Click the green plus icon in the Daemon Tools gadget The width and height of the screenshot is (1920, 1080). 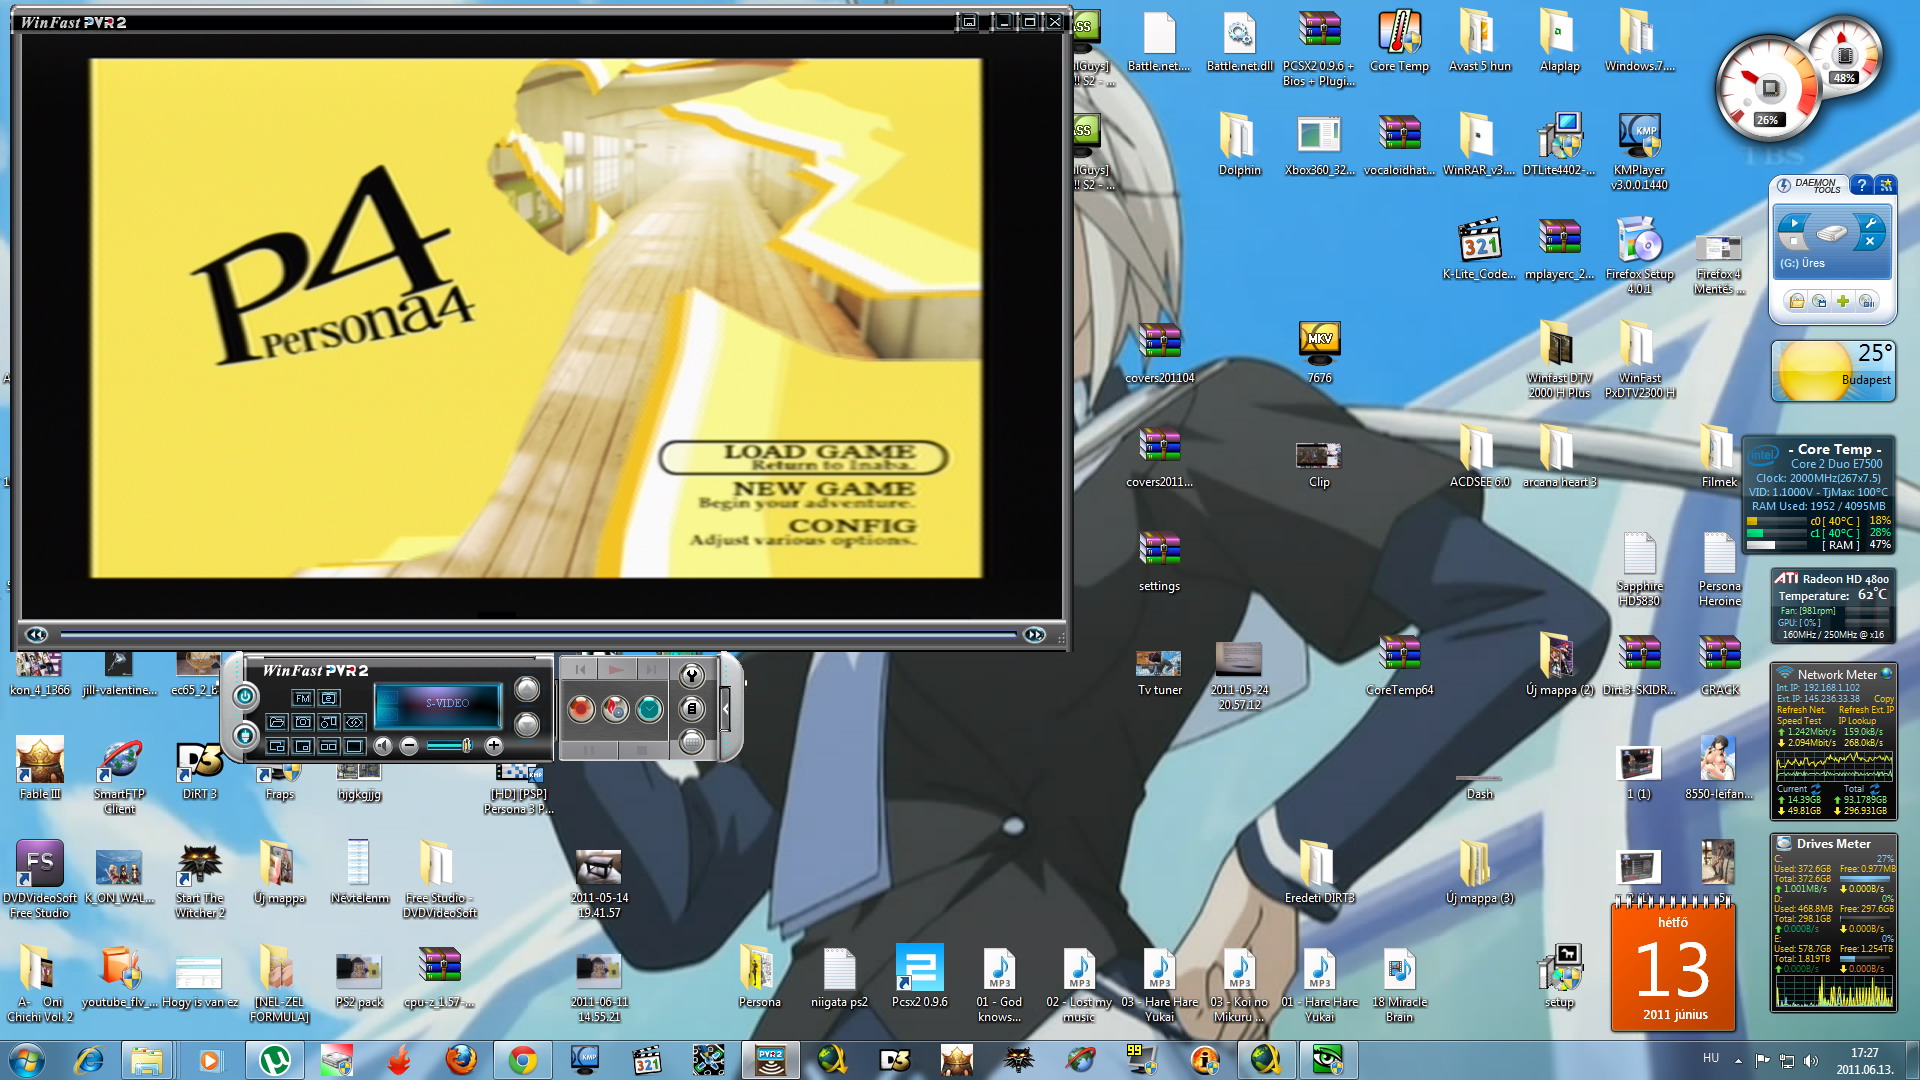point(1843,301)
